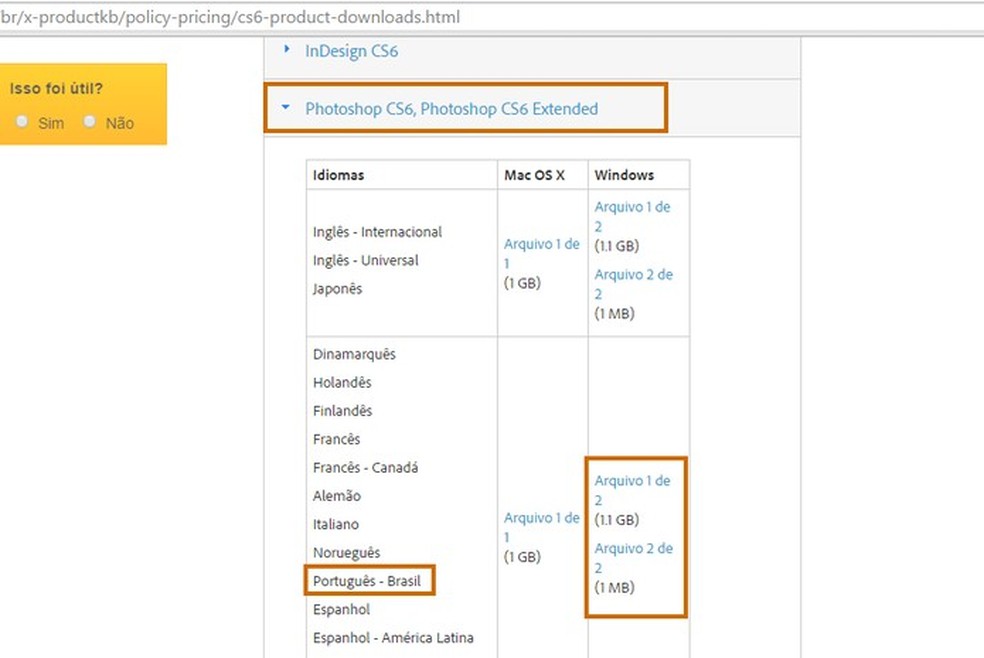Collapse the Photoshop CS6 section arrow

click(286, 107)
